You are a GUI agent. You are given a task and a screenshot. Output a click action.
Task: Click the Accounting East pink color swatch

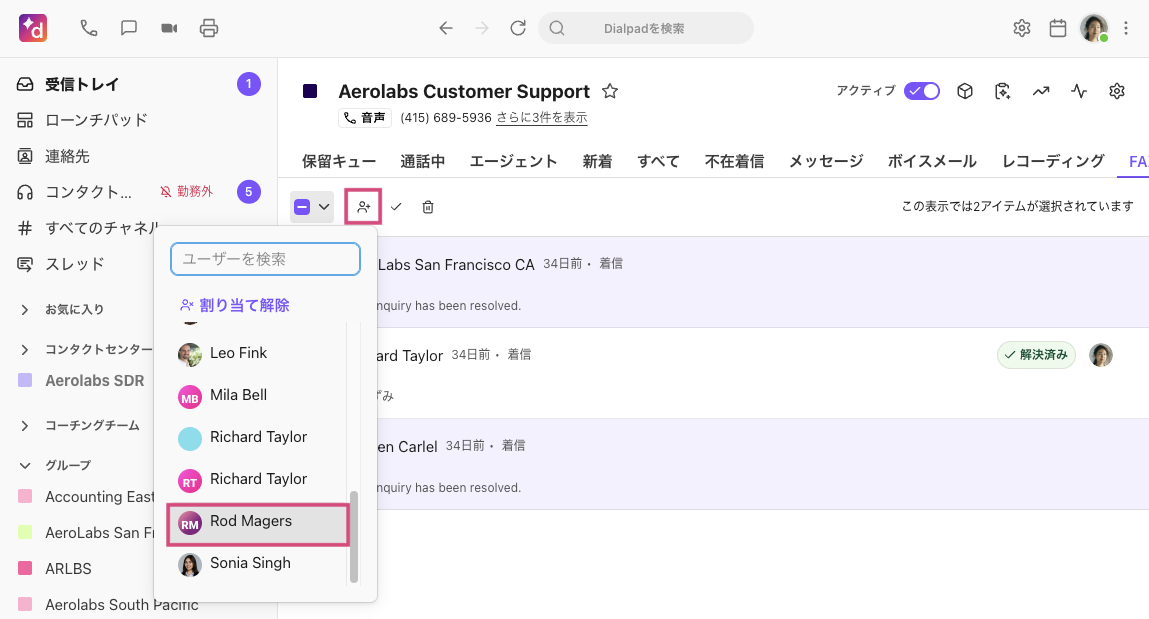pyautogui.click(x=25, y=497)
